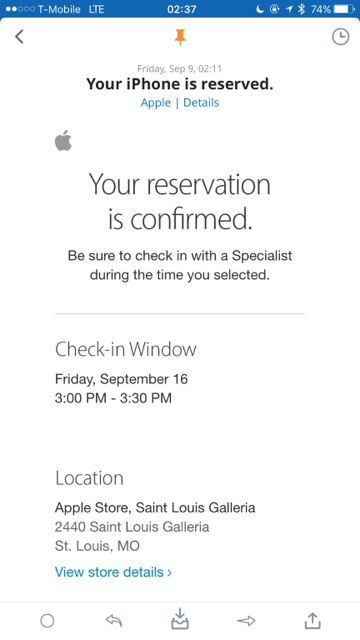
Task: Tap the Apple sender link
Action: coord(156,102)
